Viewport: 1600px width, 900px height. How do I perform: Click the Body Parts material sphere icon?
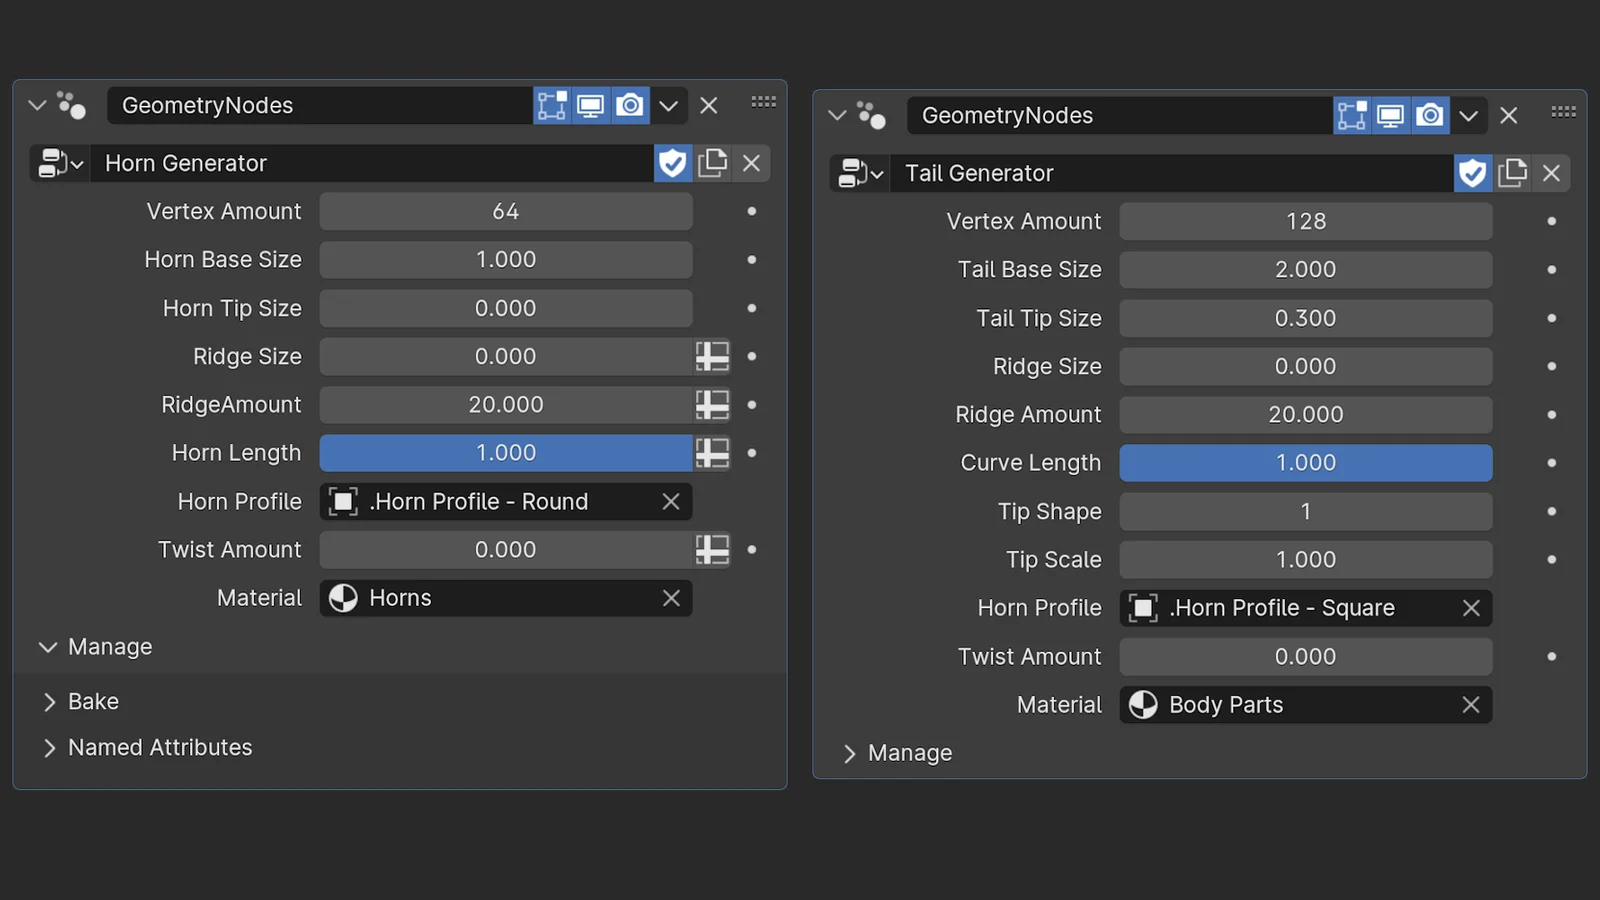(x=1144, y=705)
